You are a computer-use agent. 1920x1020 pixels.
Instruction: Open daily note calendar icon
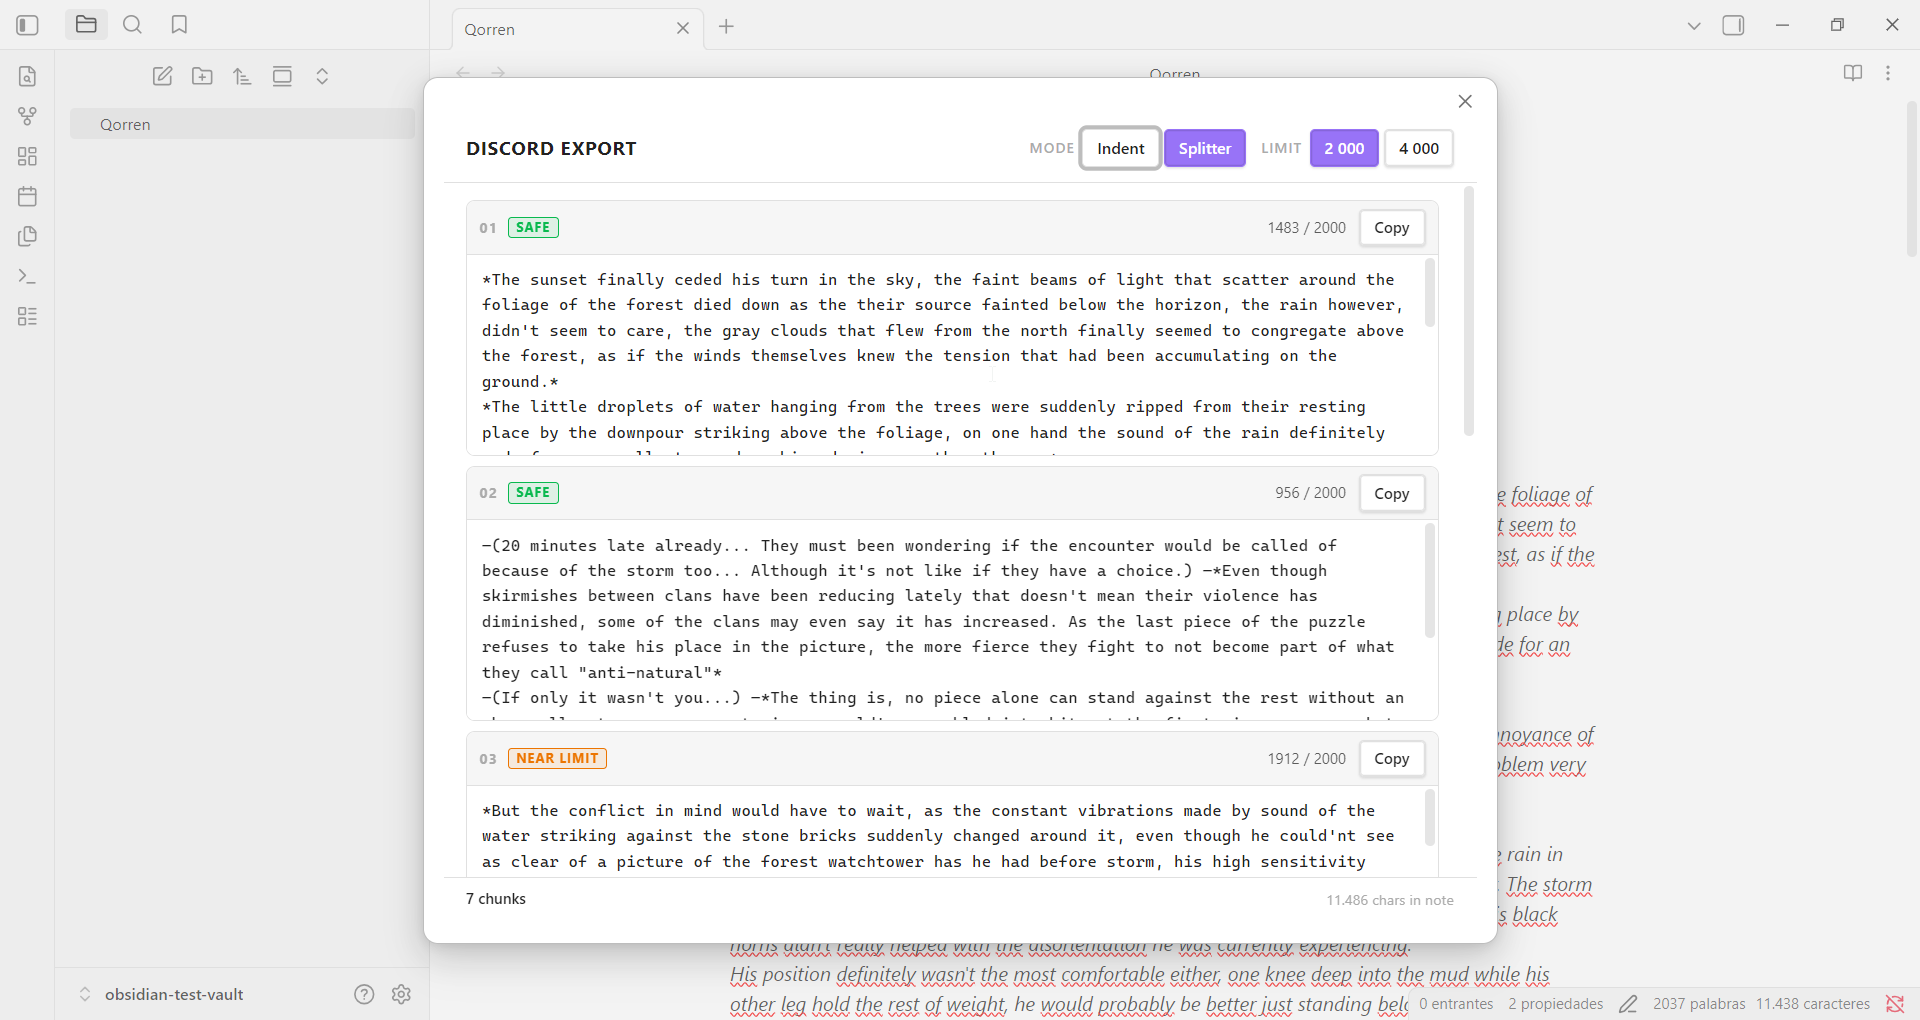pos(28,196)
